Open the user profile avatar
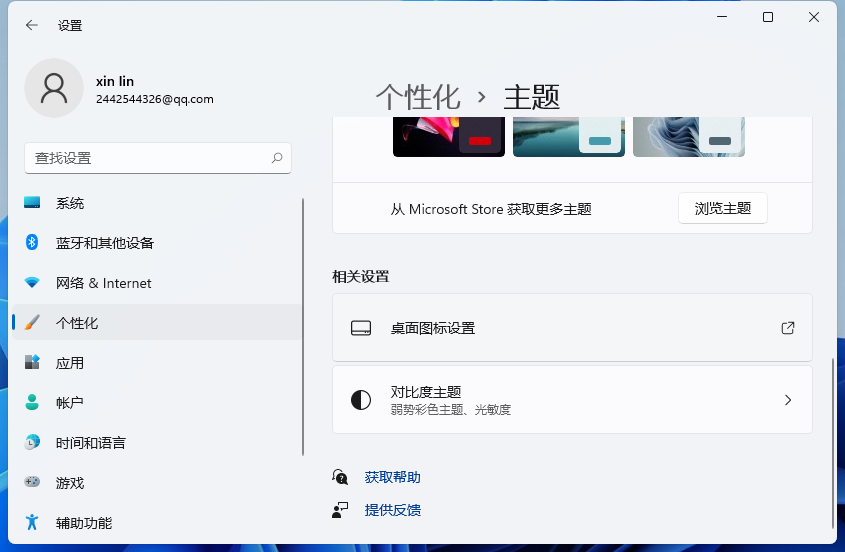The width and height of the screenshot is (845, 552). tap(53, 88)
